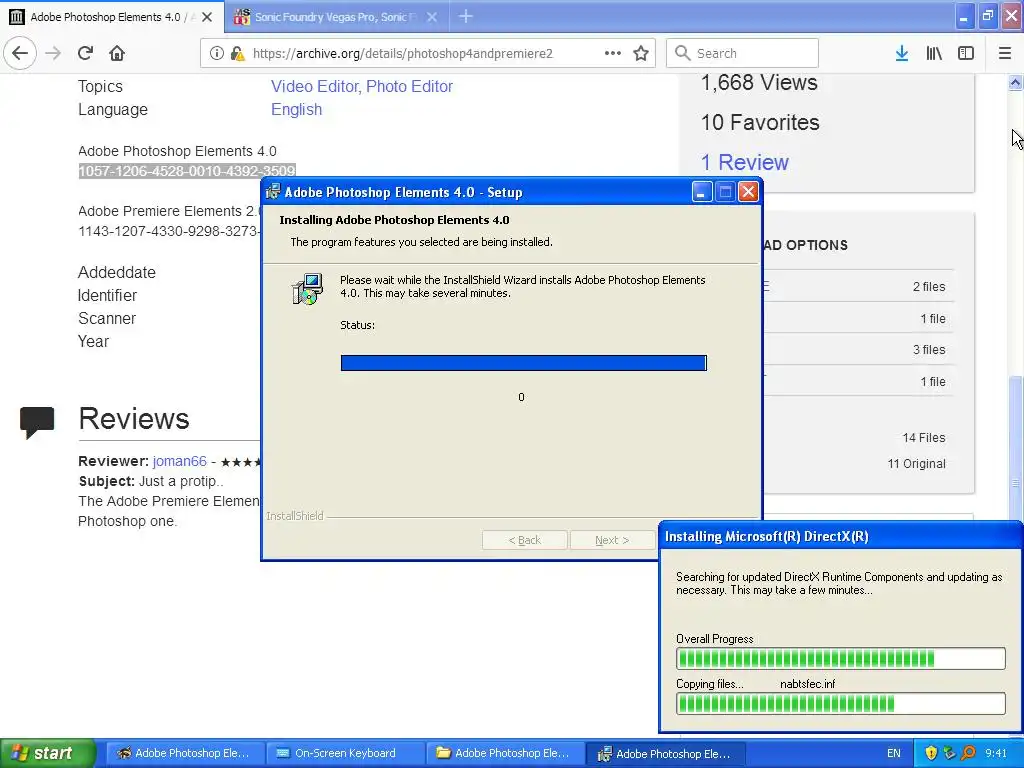This screenshot has height=768, width=1024.
Task: Open Firefox hamburger menu
Action: click(1005, 53)
